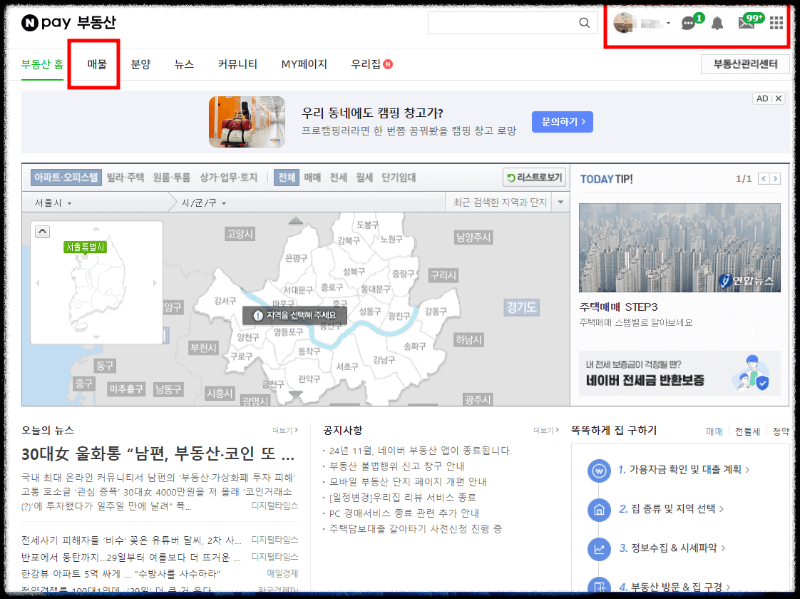
Task: Select 서초구 on the Seoul map
Action: click(x=347, y=366)
